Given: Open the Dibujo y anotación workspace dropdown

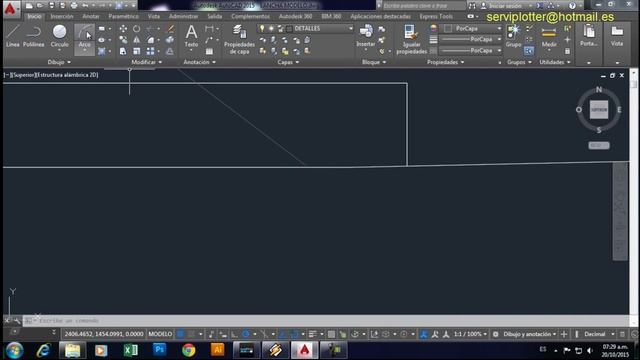Looking at the screenshot, I should point(529,334).
